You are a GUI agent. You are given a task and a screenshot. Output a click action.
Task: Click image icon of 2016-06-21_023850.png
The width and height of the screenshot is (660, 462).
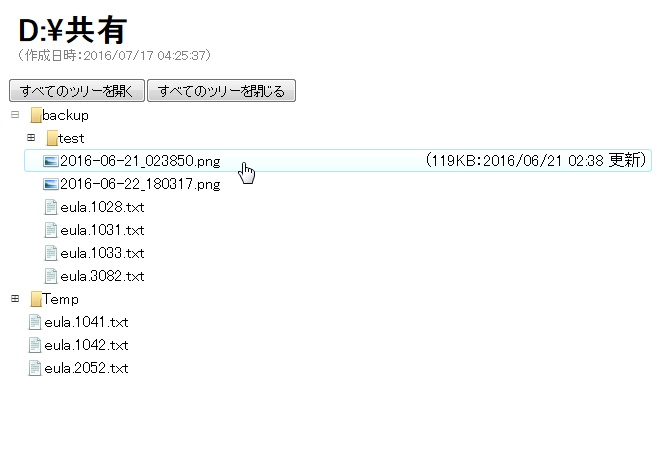click(x=51, y=161)
